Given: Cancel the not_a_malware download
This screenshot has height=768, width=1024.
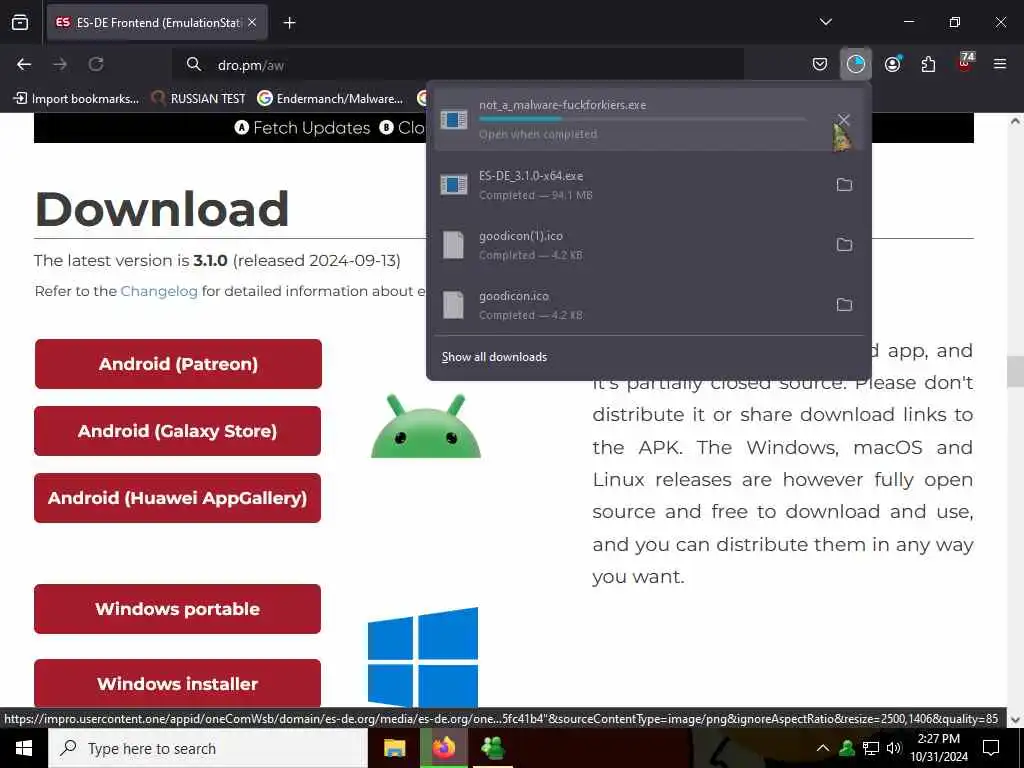Looking at the screenshot, I should [844, 120].
